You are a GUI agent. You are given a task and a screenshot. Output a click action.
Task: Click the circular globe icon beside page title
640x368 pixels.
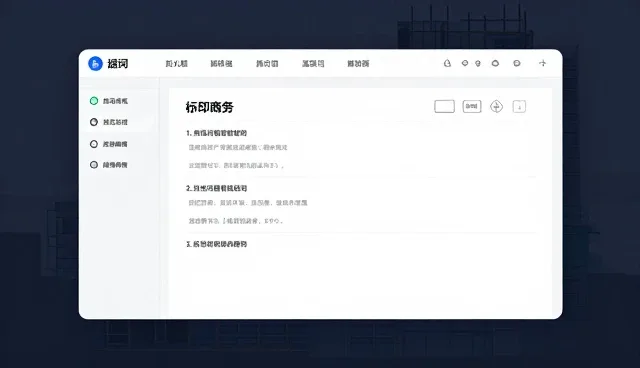point(496,106)
